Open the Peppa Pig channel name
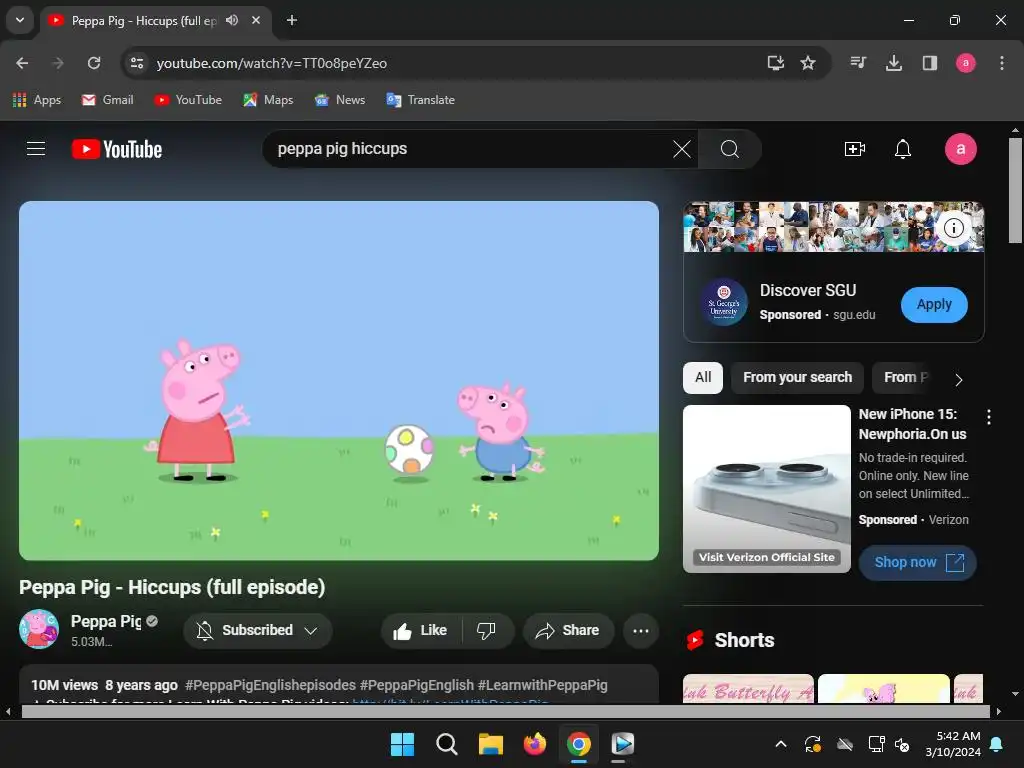 point(106,621)
